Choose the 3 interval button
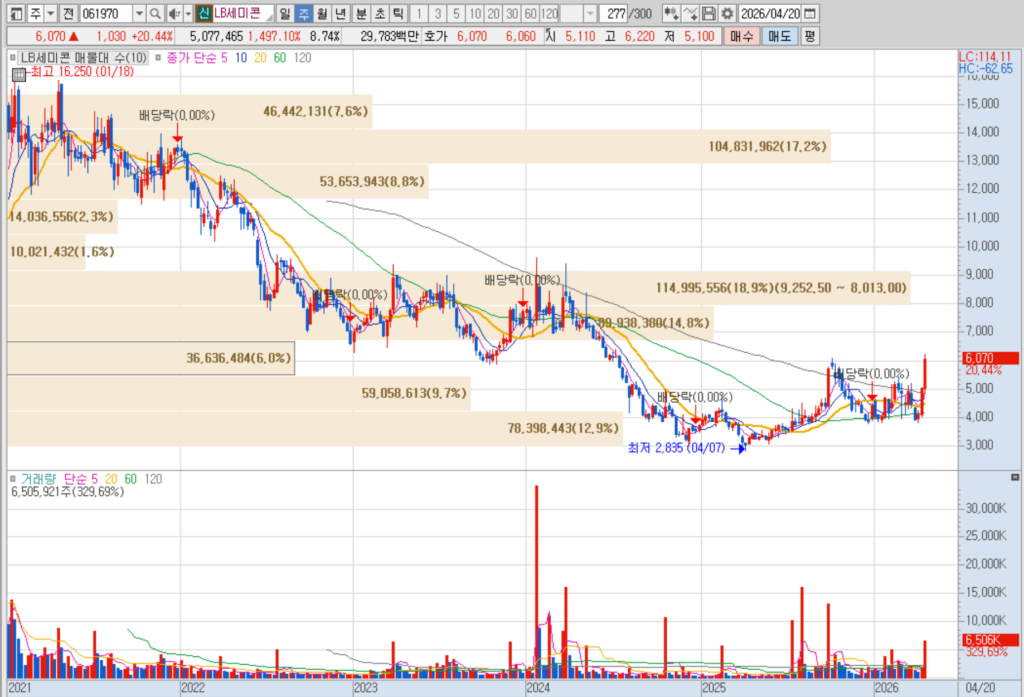1024x697 pixels. (437, 13)
